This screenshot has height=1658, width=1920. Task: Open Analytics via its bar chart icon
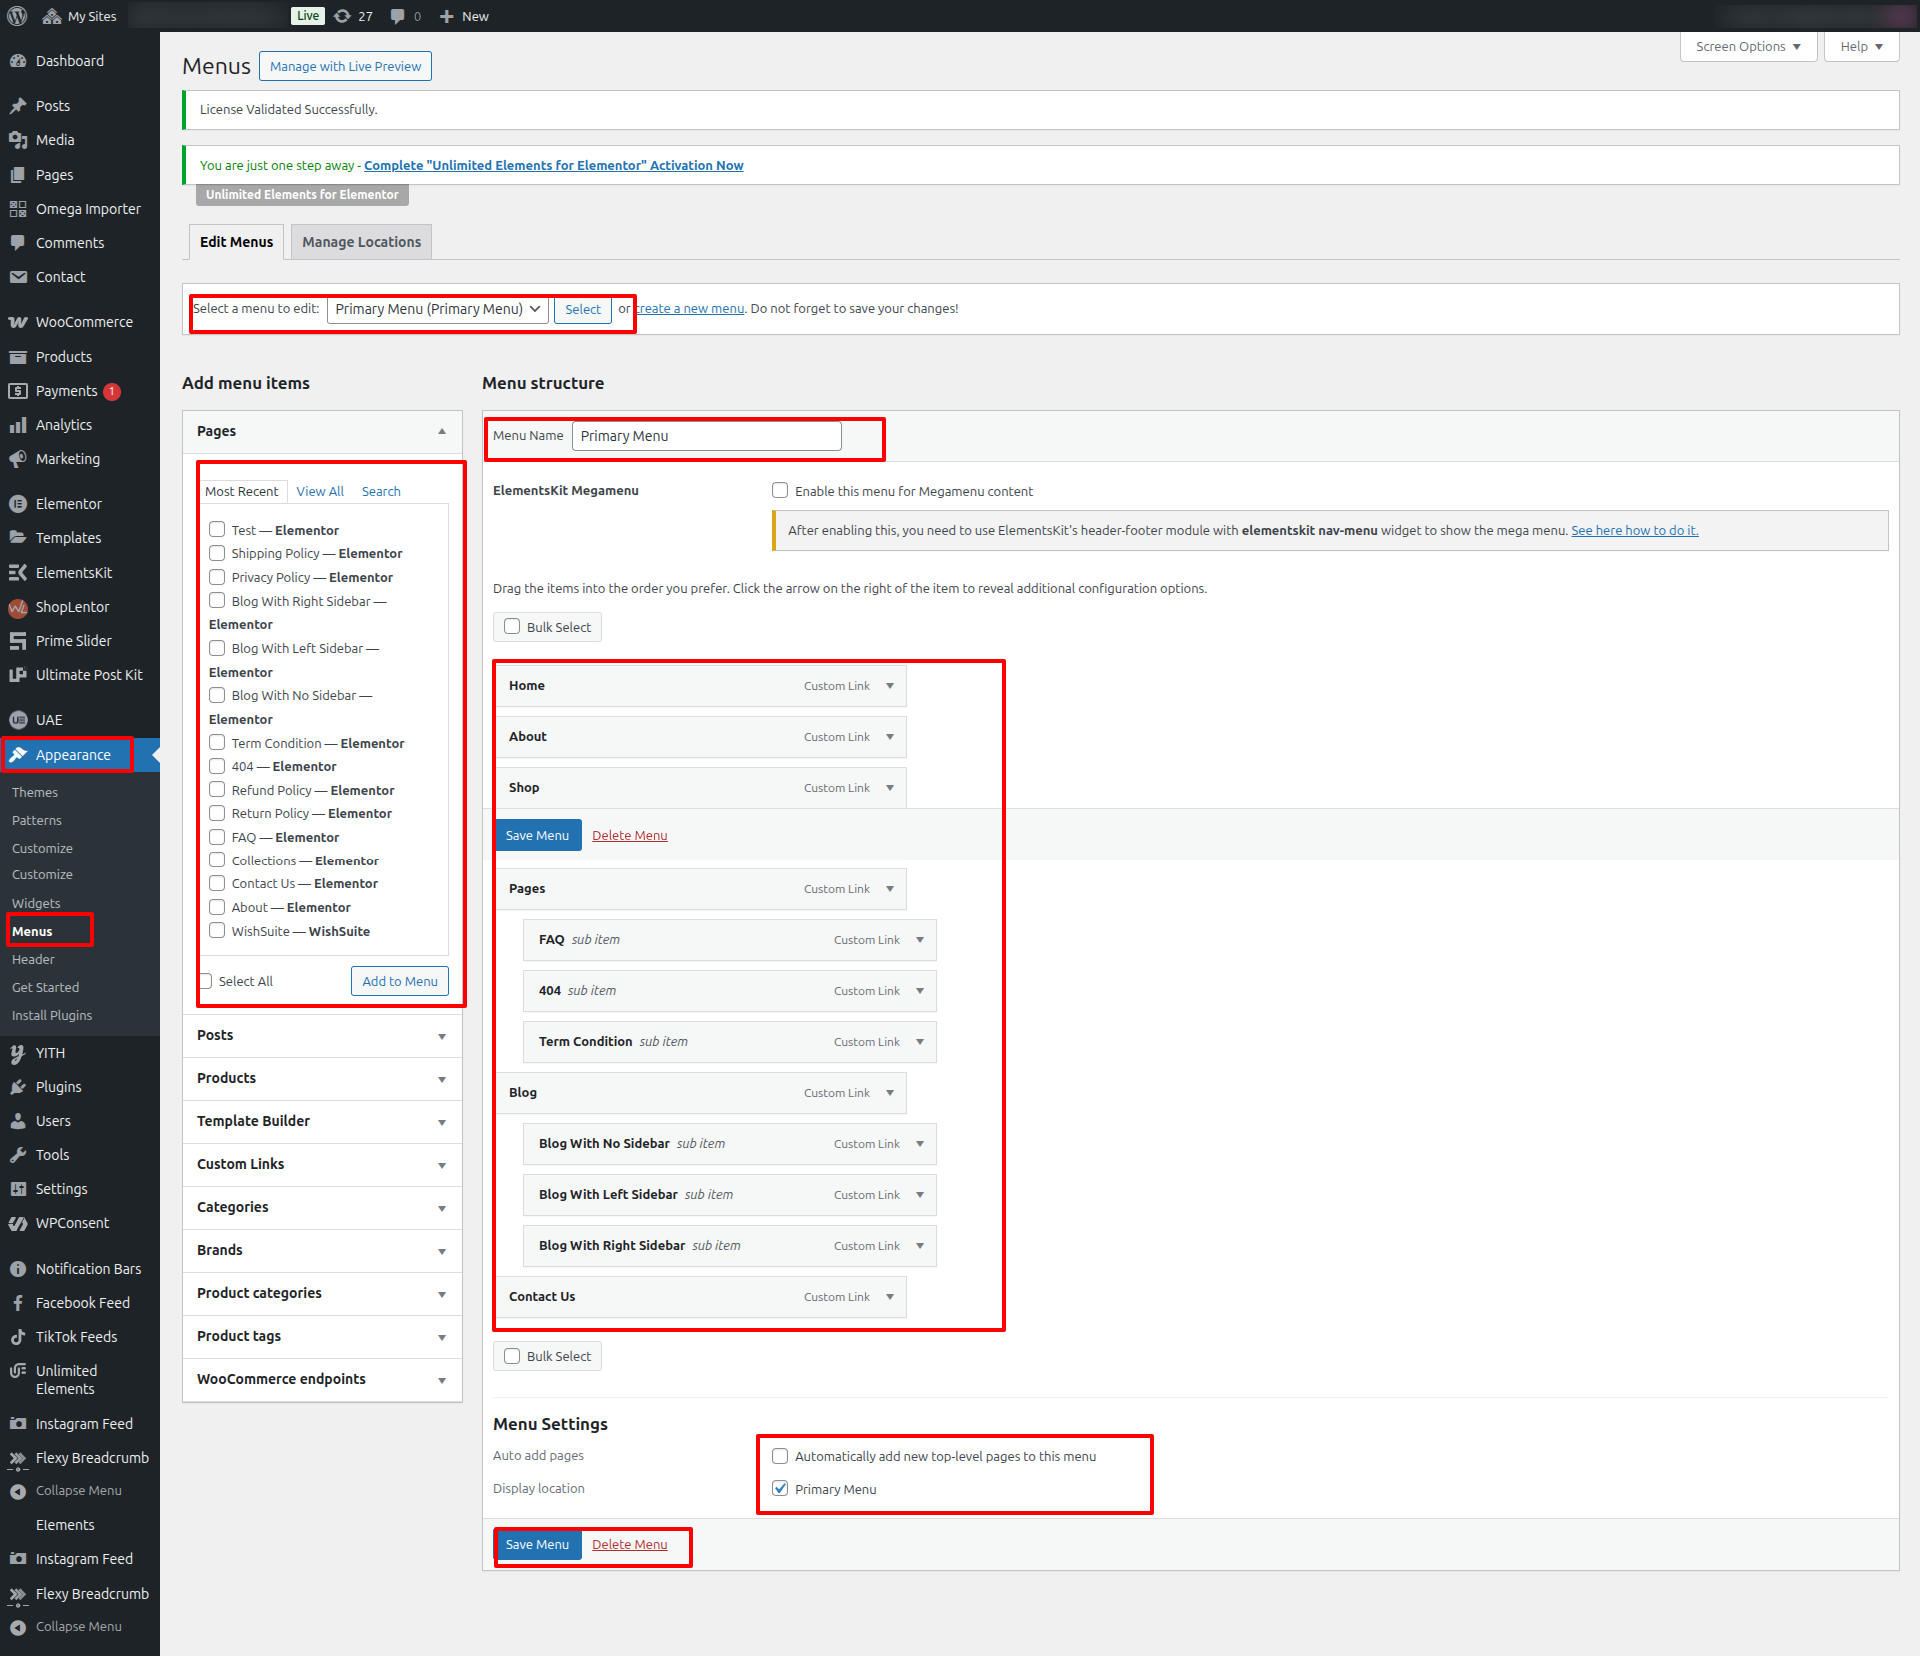click(x=18, y=425)
